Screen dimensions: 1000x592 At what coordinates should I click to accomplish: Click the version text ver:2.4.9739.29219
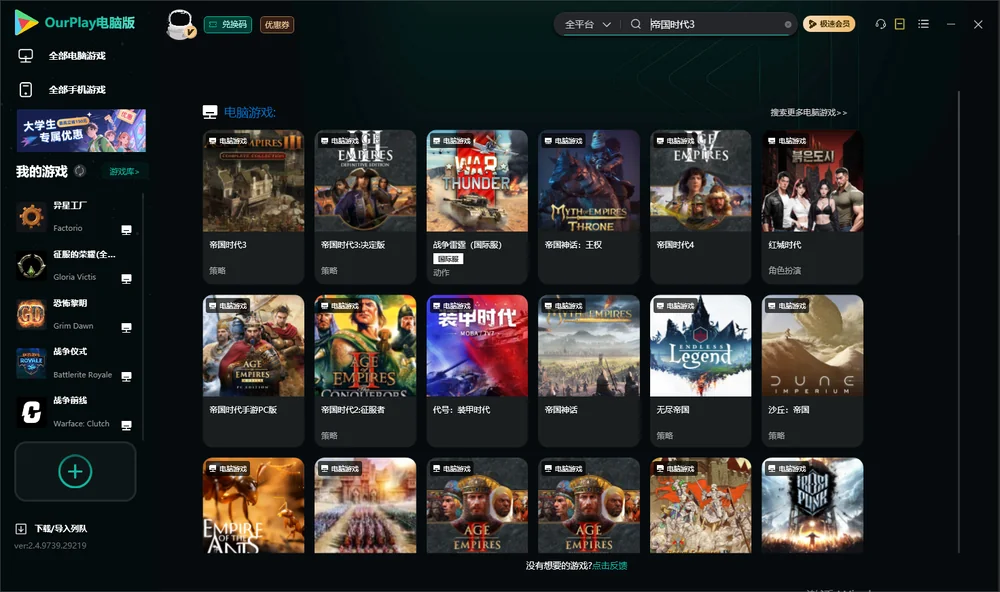click(x=50, y=545)
